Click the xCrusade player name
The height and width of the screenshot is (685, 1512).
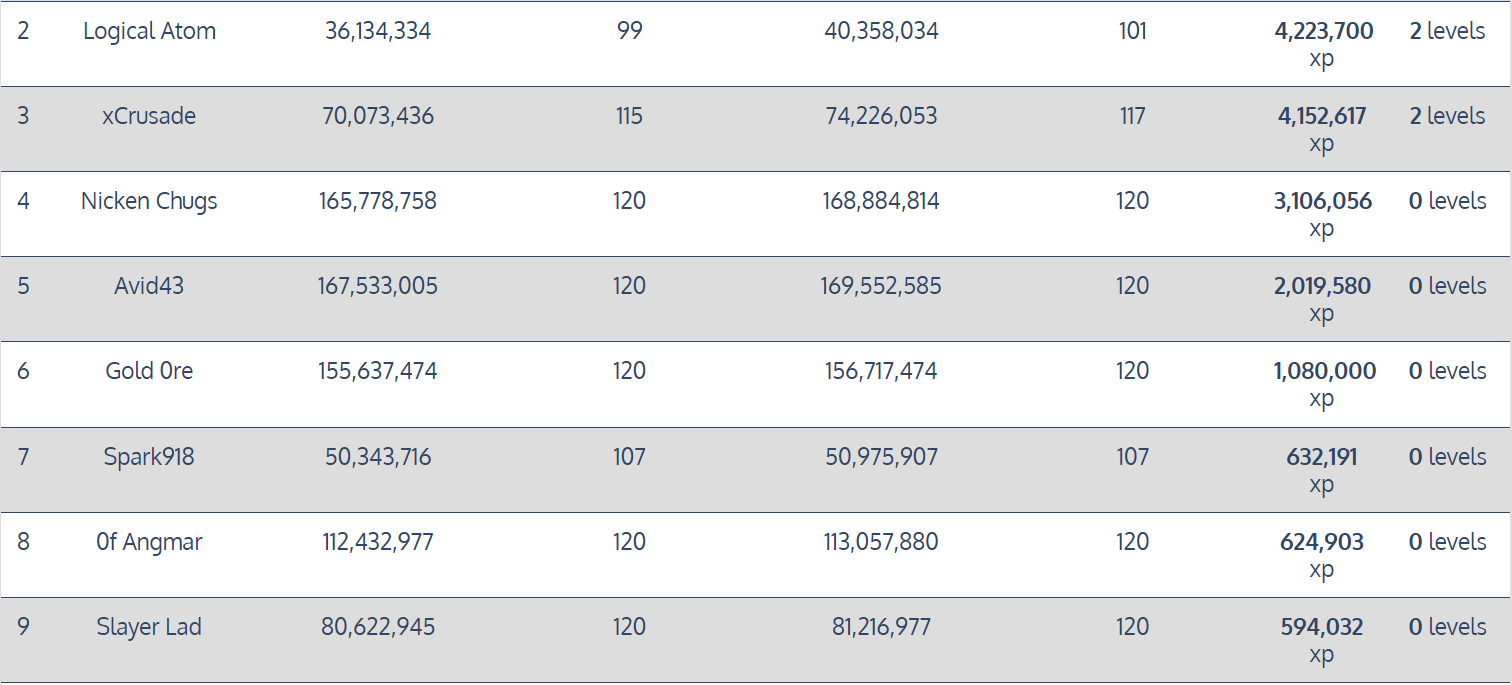click(149, 116)
